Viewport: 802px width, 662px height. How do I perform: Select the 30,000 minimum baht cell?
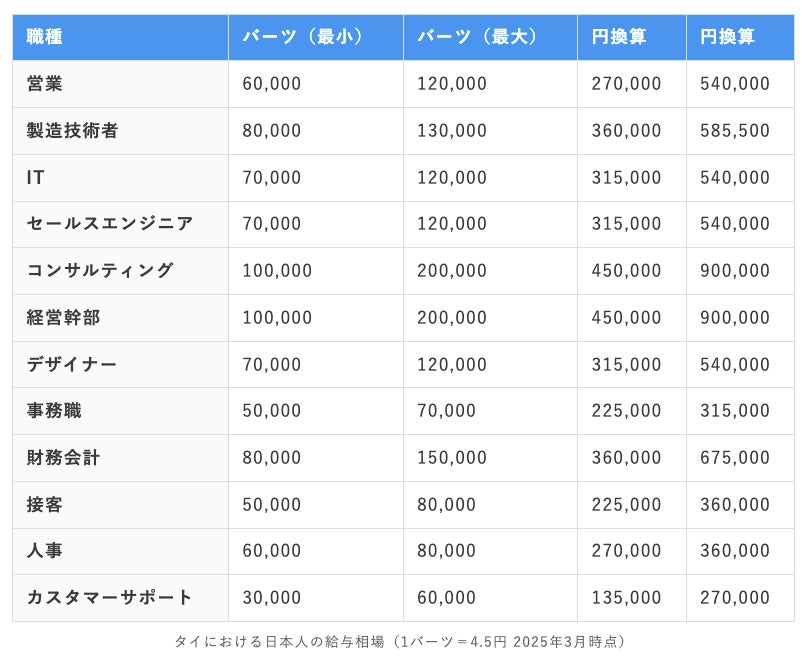pyautogui.click(x=272, y=598)
